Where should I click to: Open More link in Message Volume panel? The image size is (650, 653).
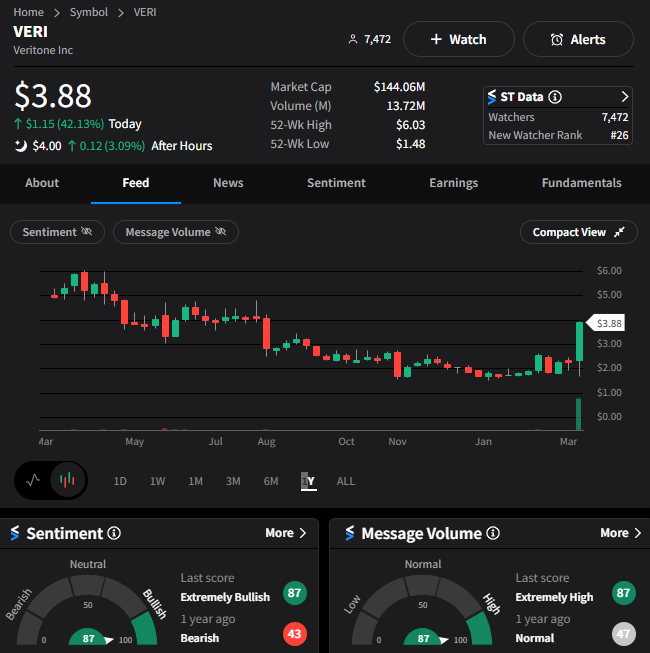[620, 533]
